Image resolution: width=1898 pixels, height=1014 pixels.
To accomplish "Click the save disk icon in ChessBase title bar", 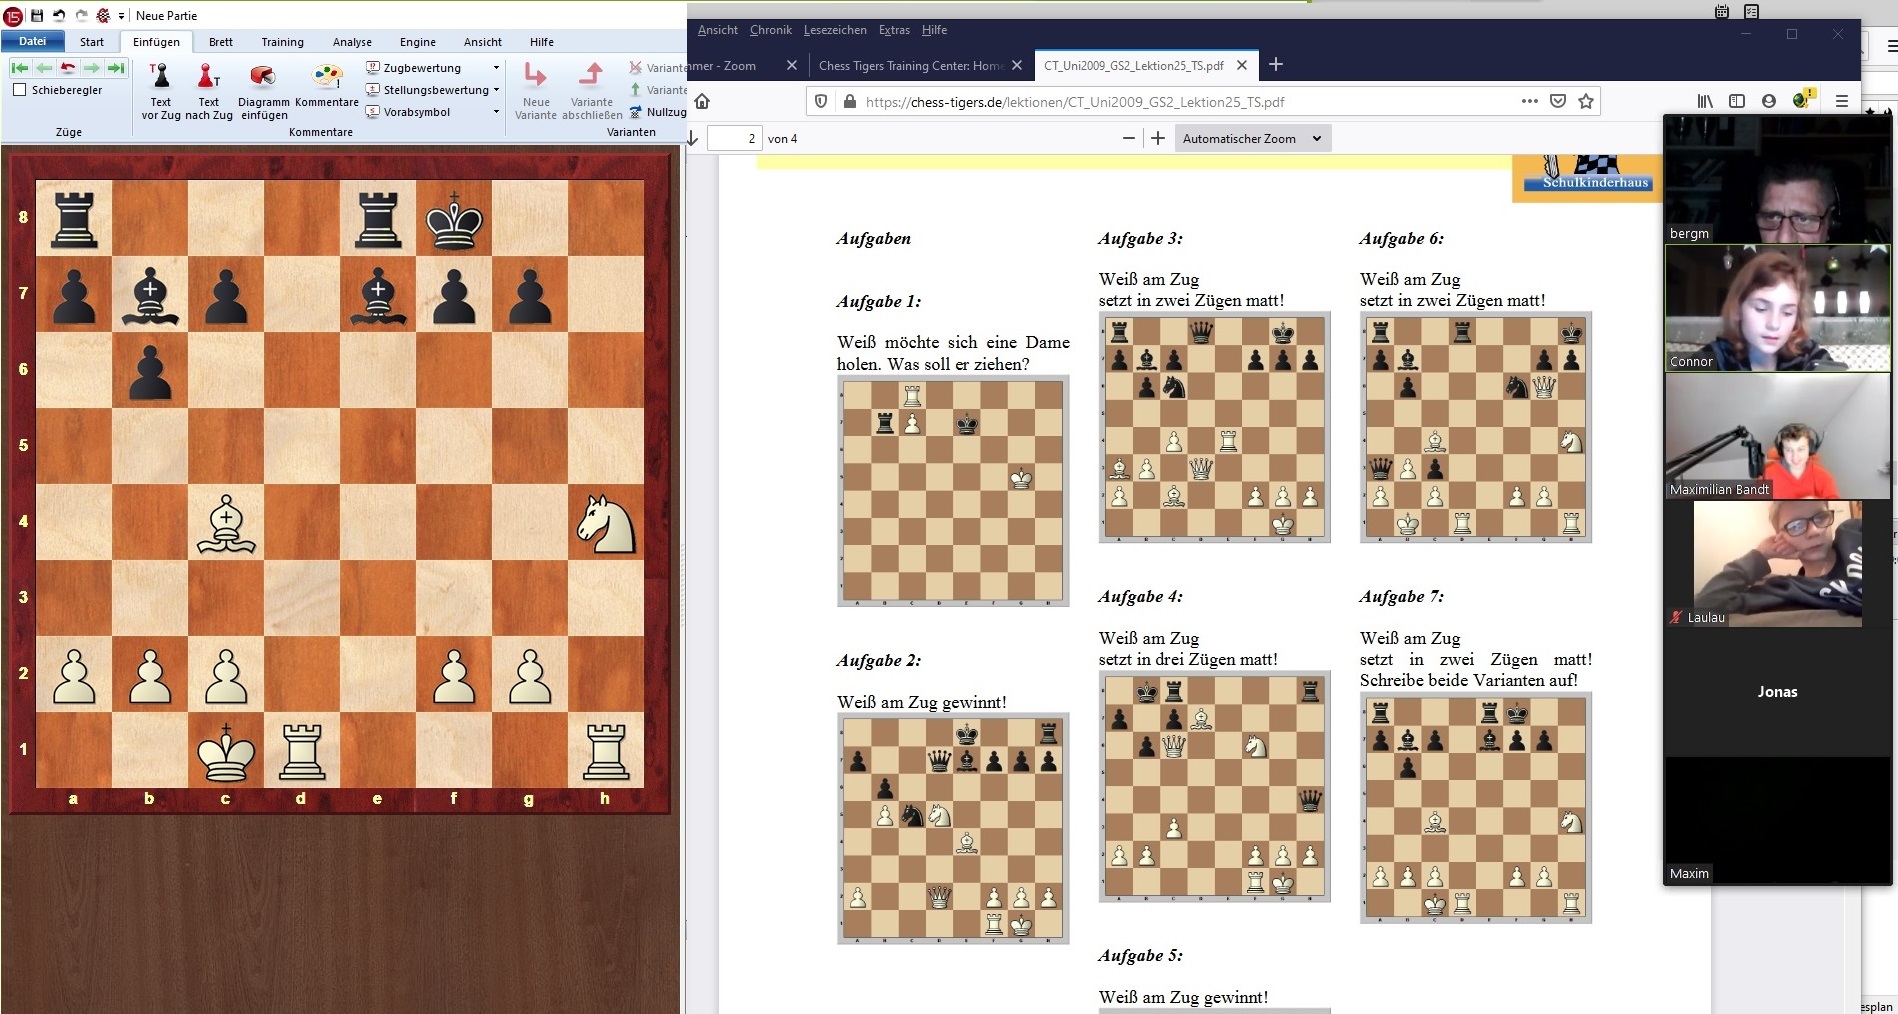I will click(37, 15).
